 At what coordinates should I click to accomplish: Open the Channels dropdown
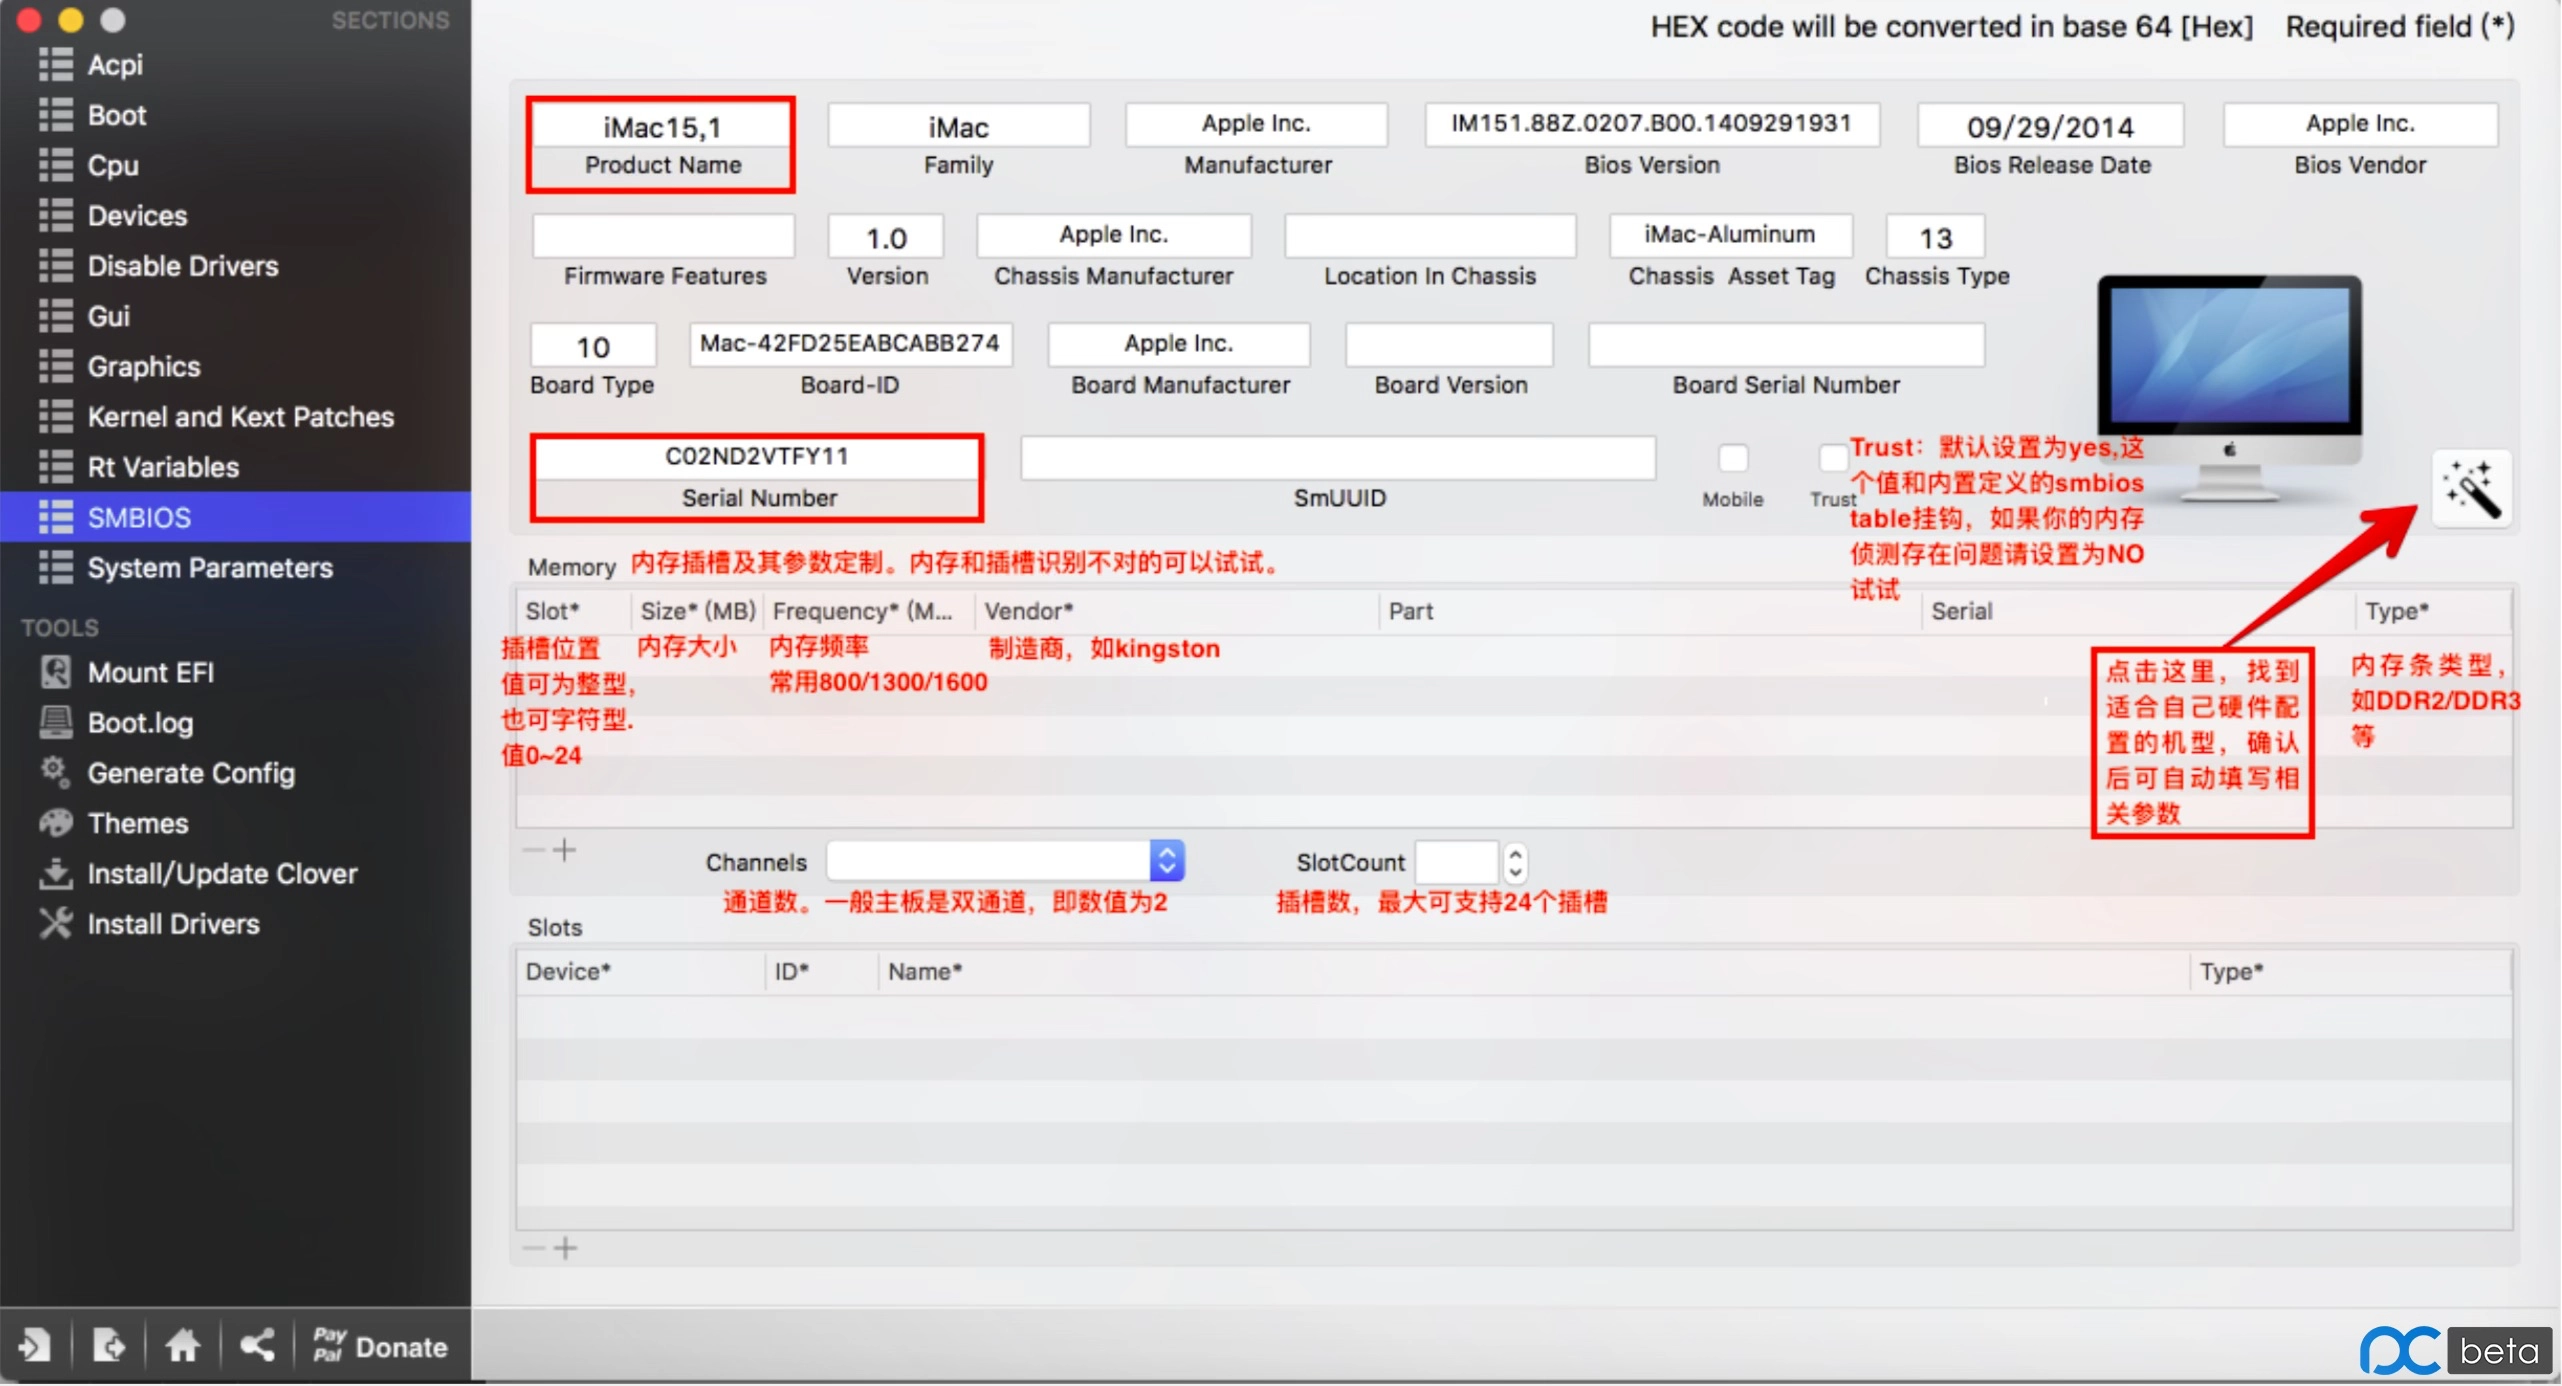pyautogui.click(x=1005, y=861)
